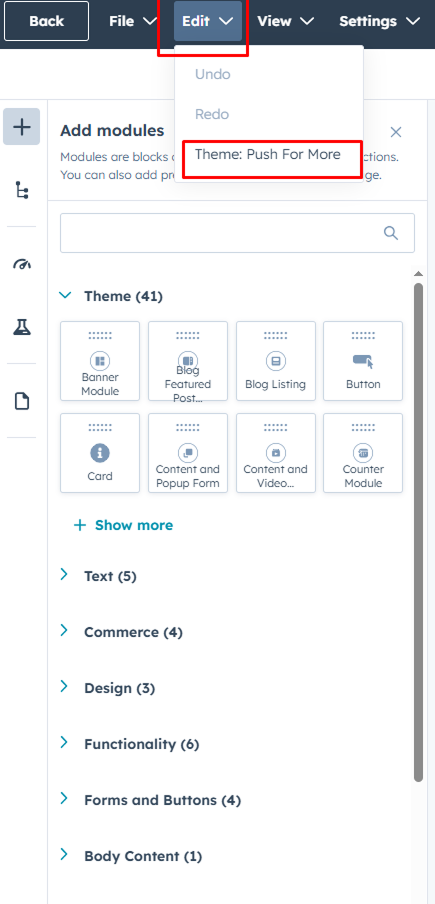Image resolution: width=435 pixels, height=904 pixels.
Task: Expand the Commerce (4) category
Action: click(x=122, y=632)
